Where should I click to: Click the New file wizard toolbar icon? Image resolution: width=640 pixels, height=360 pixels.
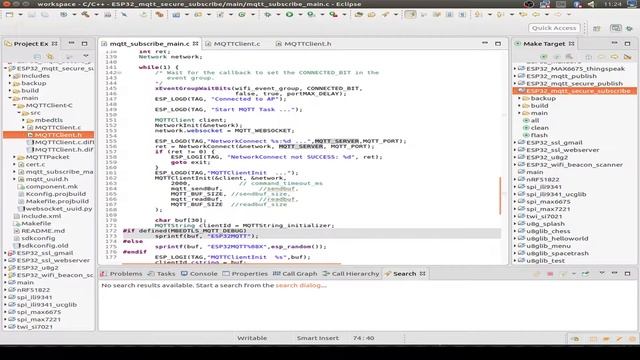click(x=9, y=14)
